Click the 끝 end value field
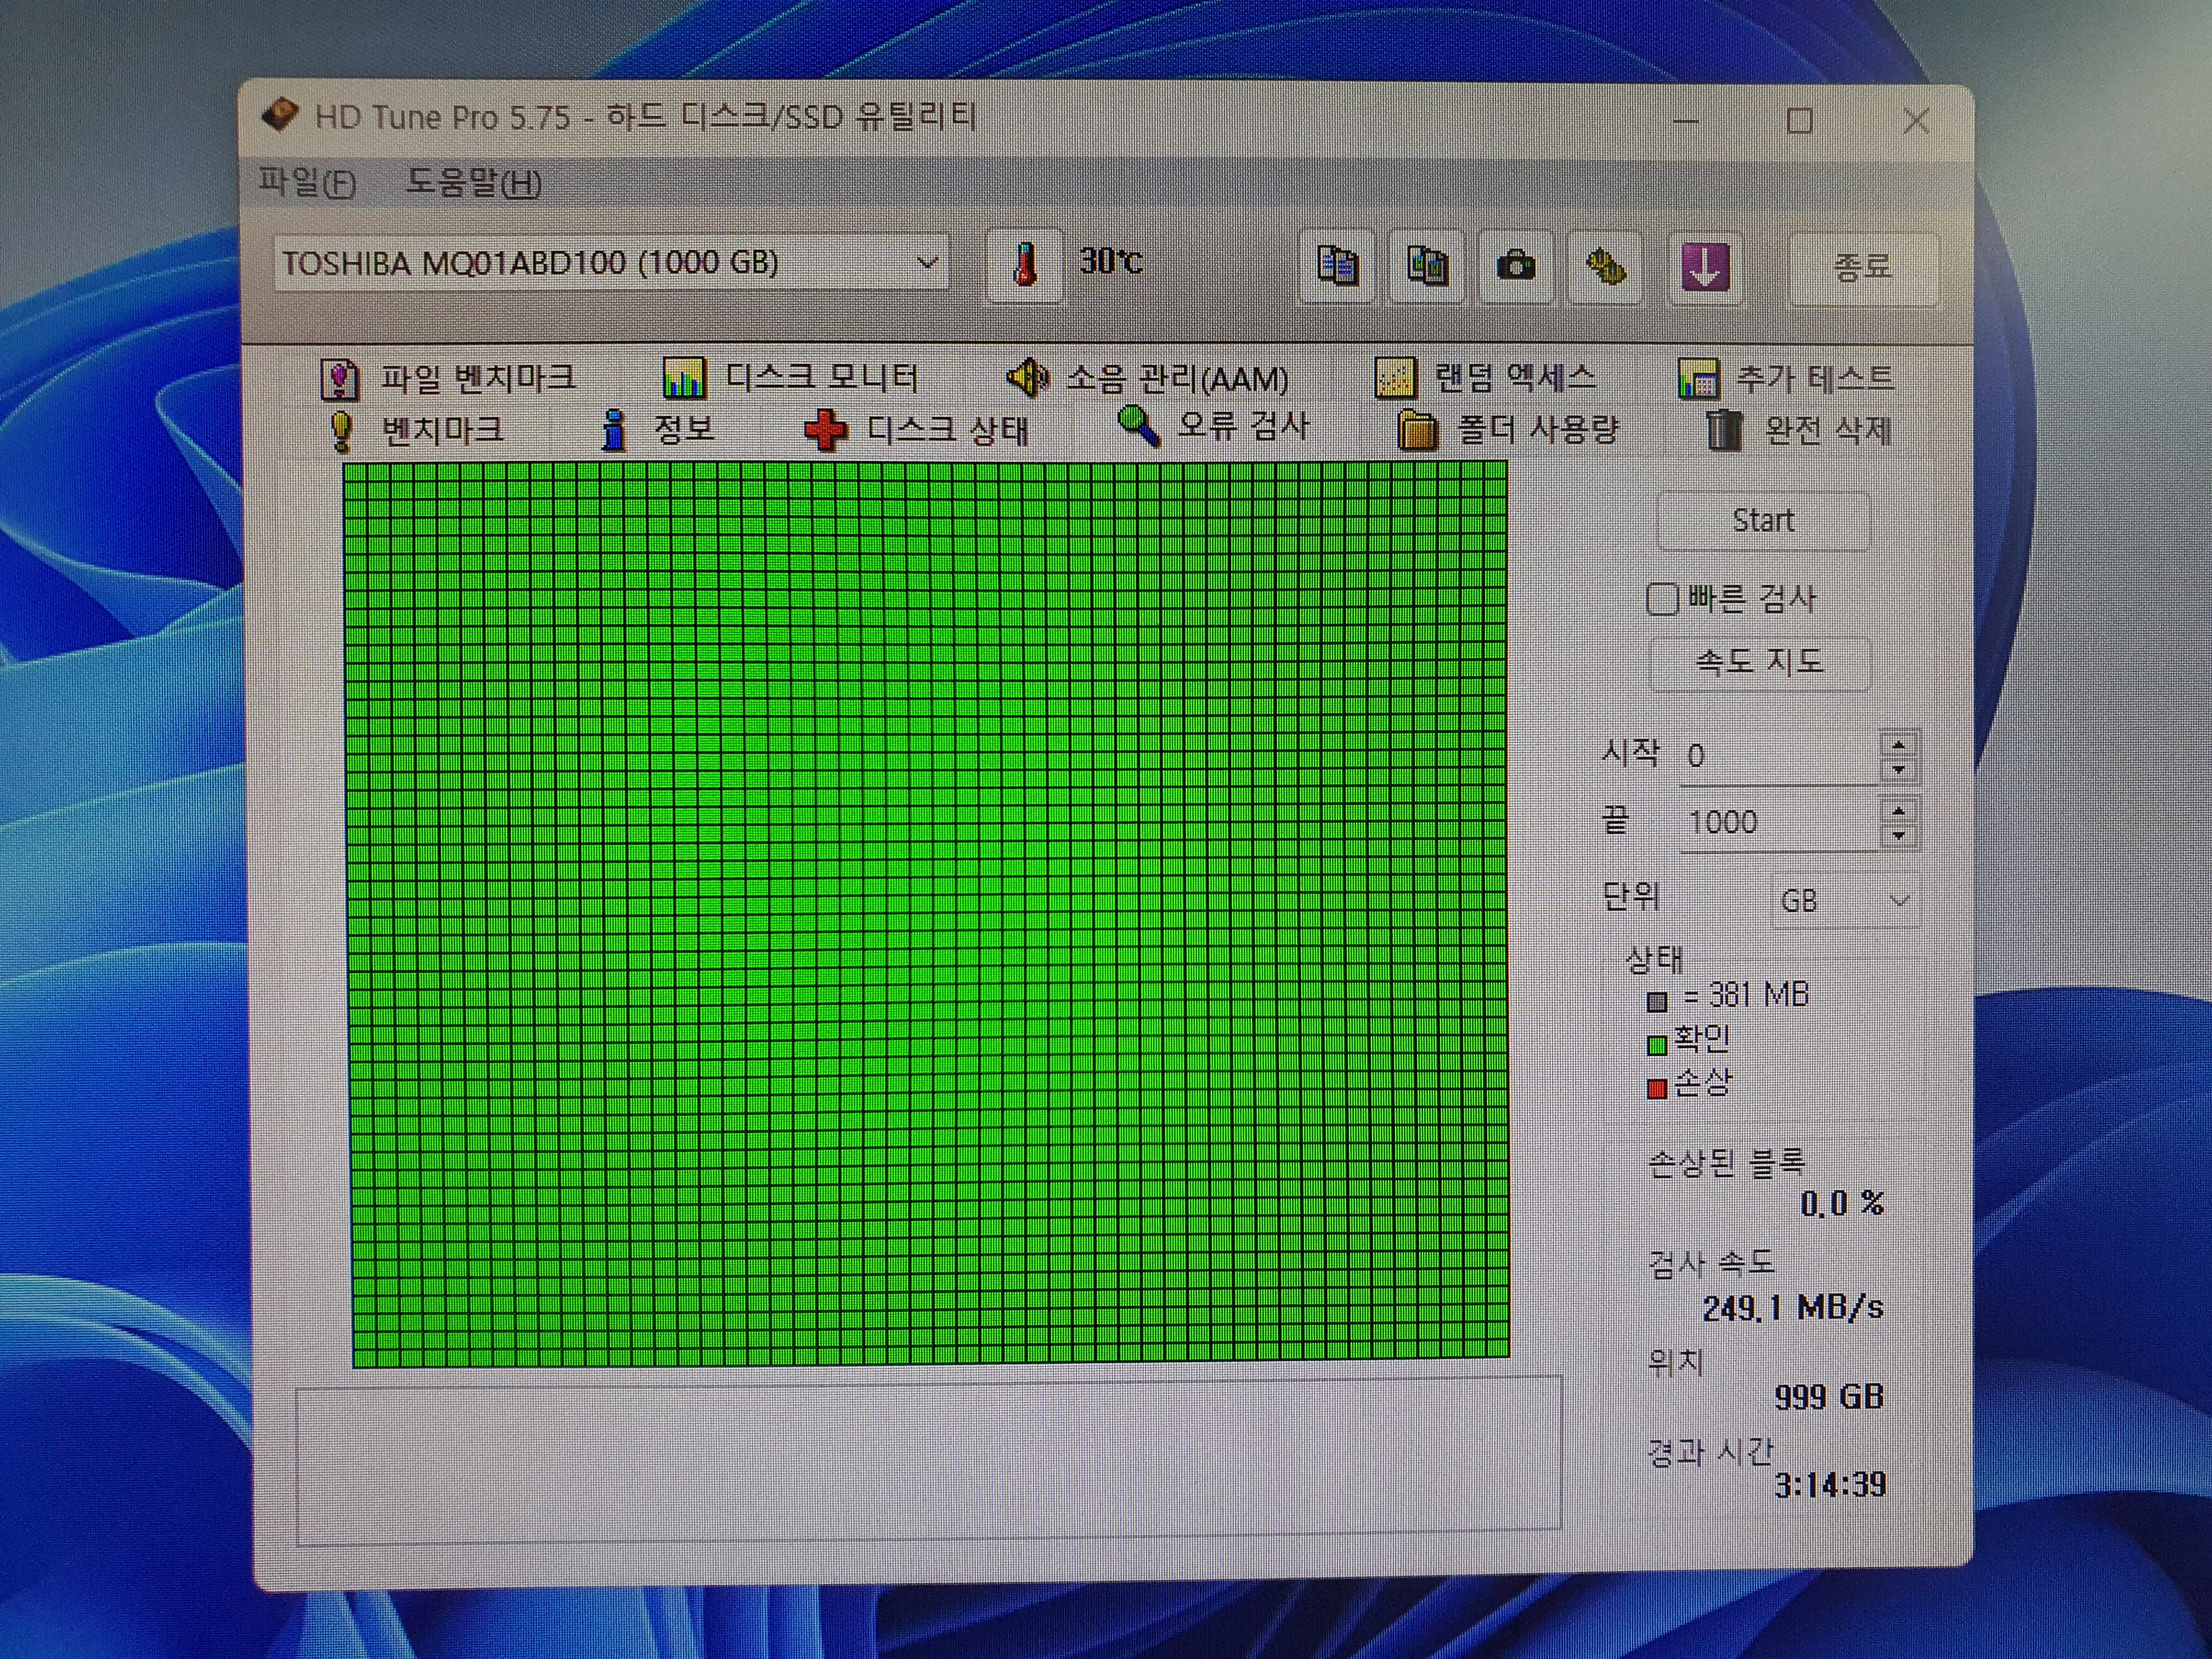 pos(1778,823)
